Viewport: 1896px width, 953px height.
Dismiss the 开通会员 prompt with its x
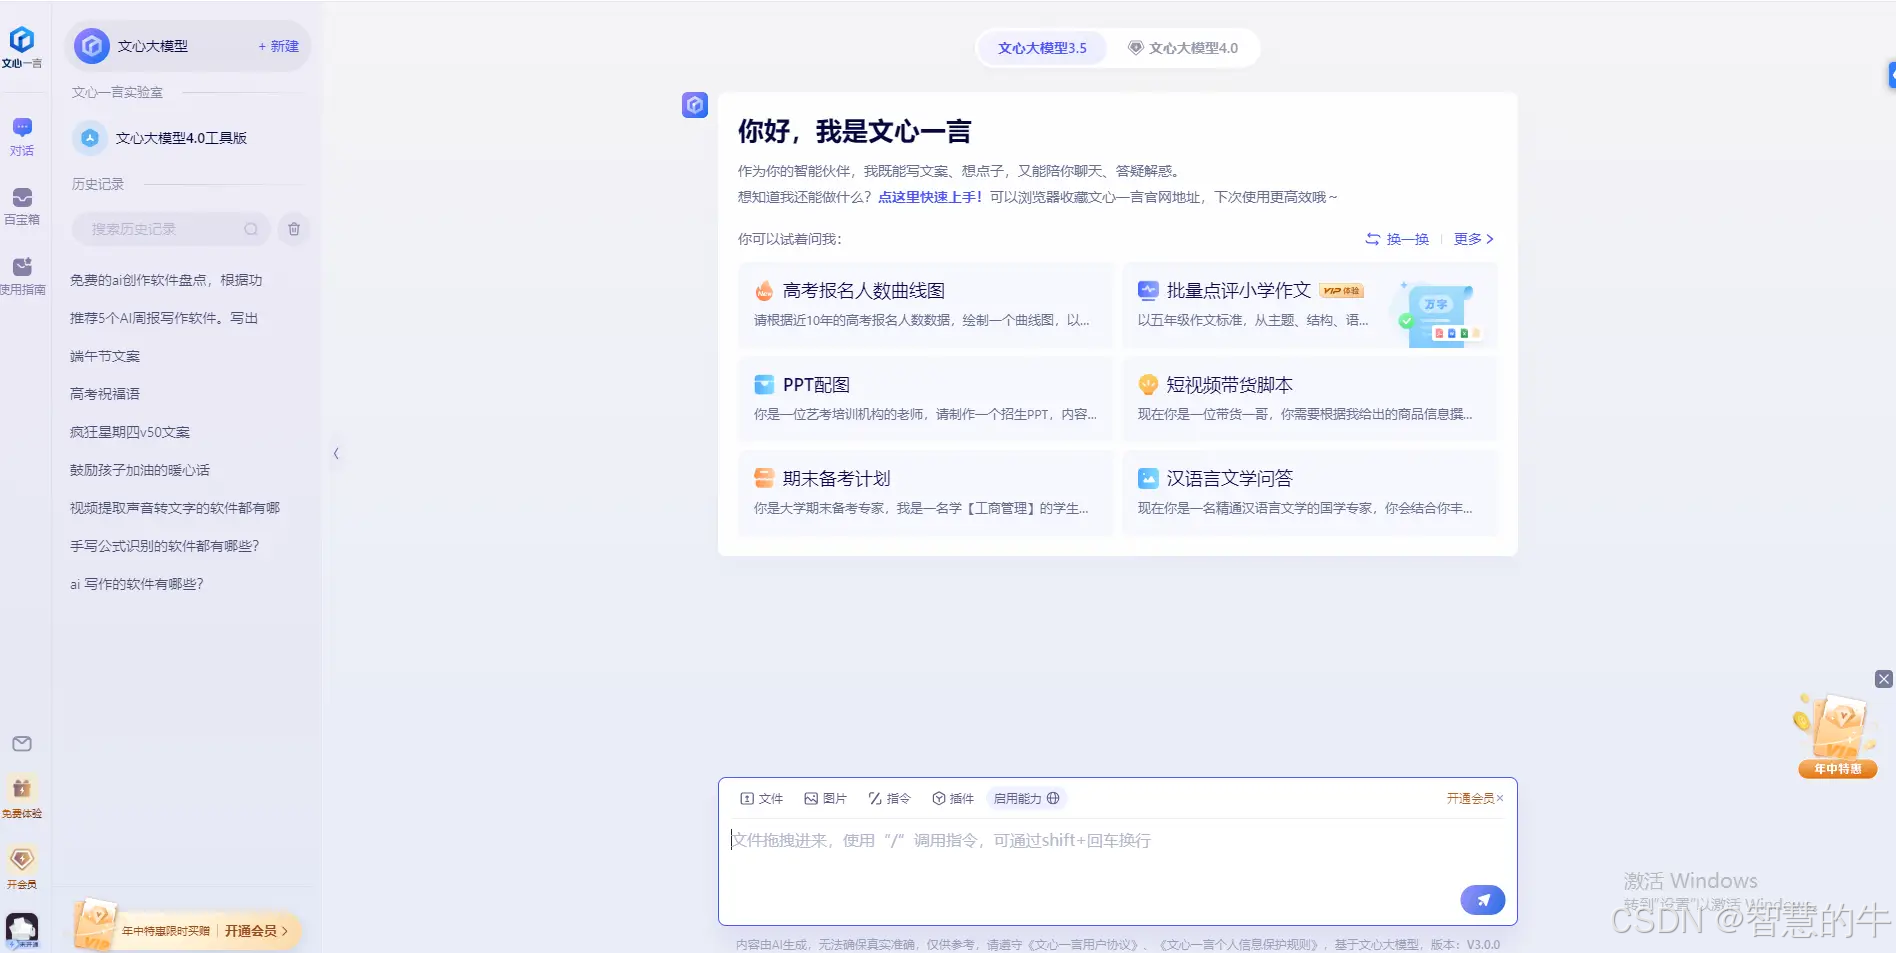pos(1500,798)
